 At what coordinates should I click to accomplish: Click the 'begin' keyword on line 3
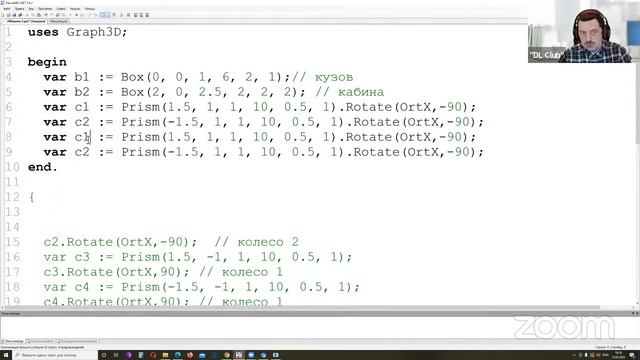pos(47,62)
